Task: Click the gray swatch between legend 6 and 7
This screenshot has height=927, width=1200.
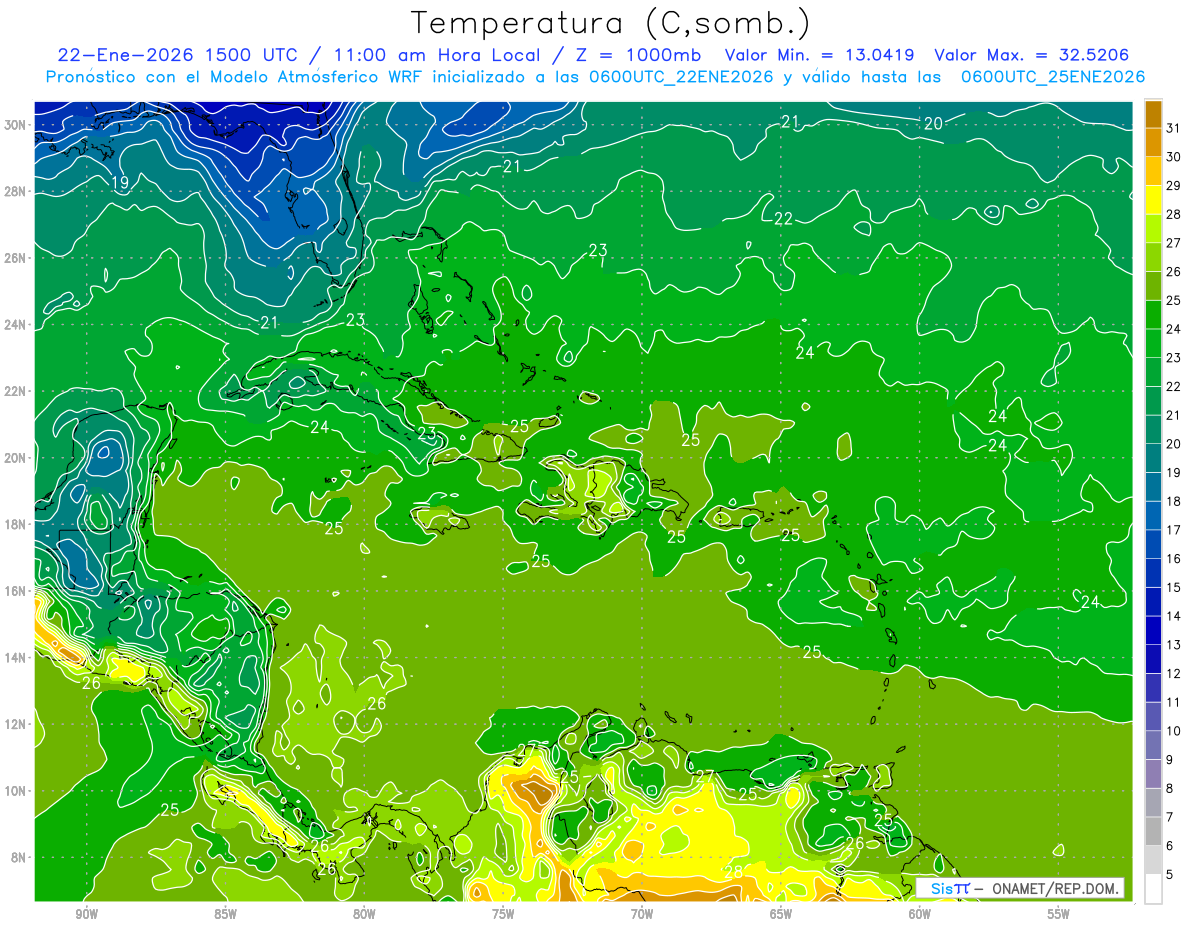Action: pos(1153,831)
